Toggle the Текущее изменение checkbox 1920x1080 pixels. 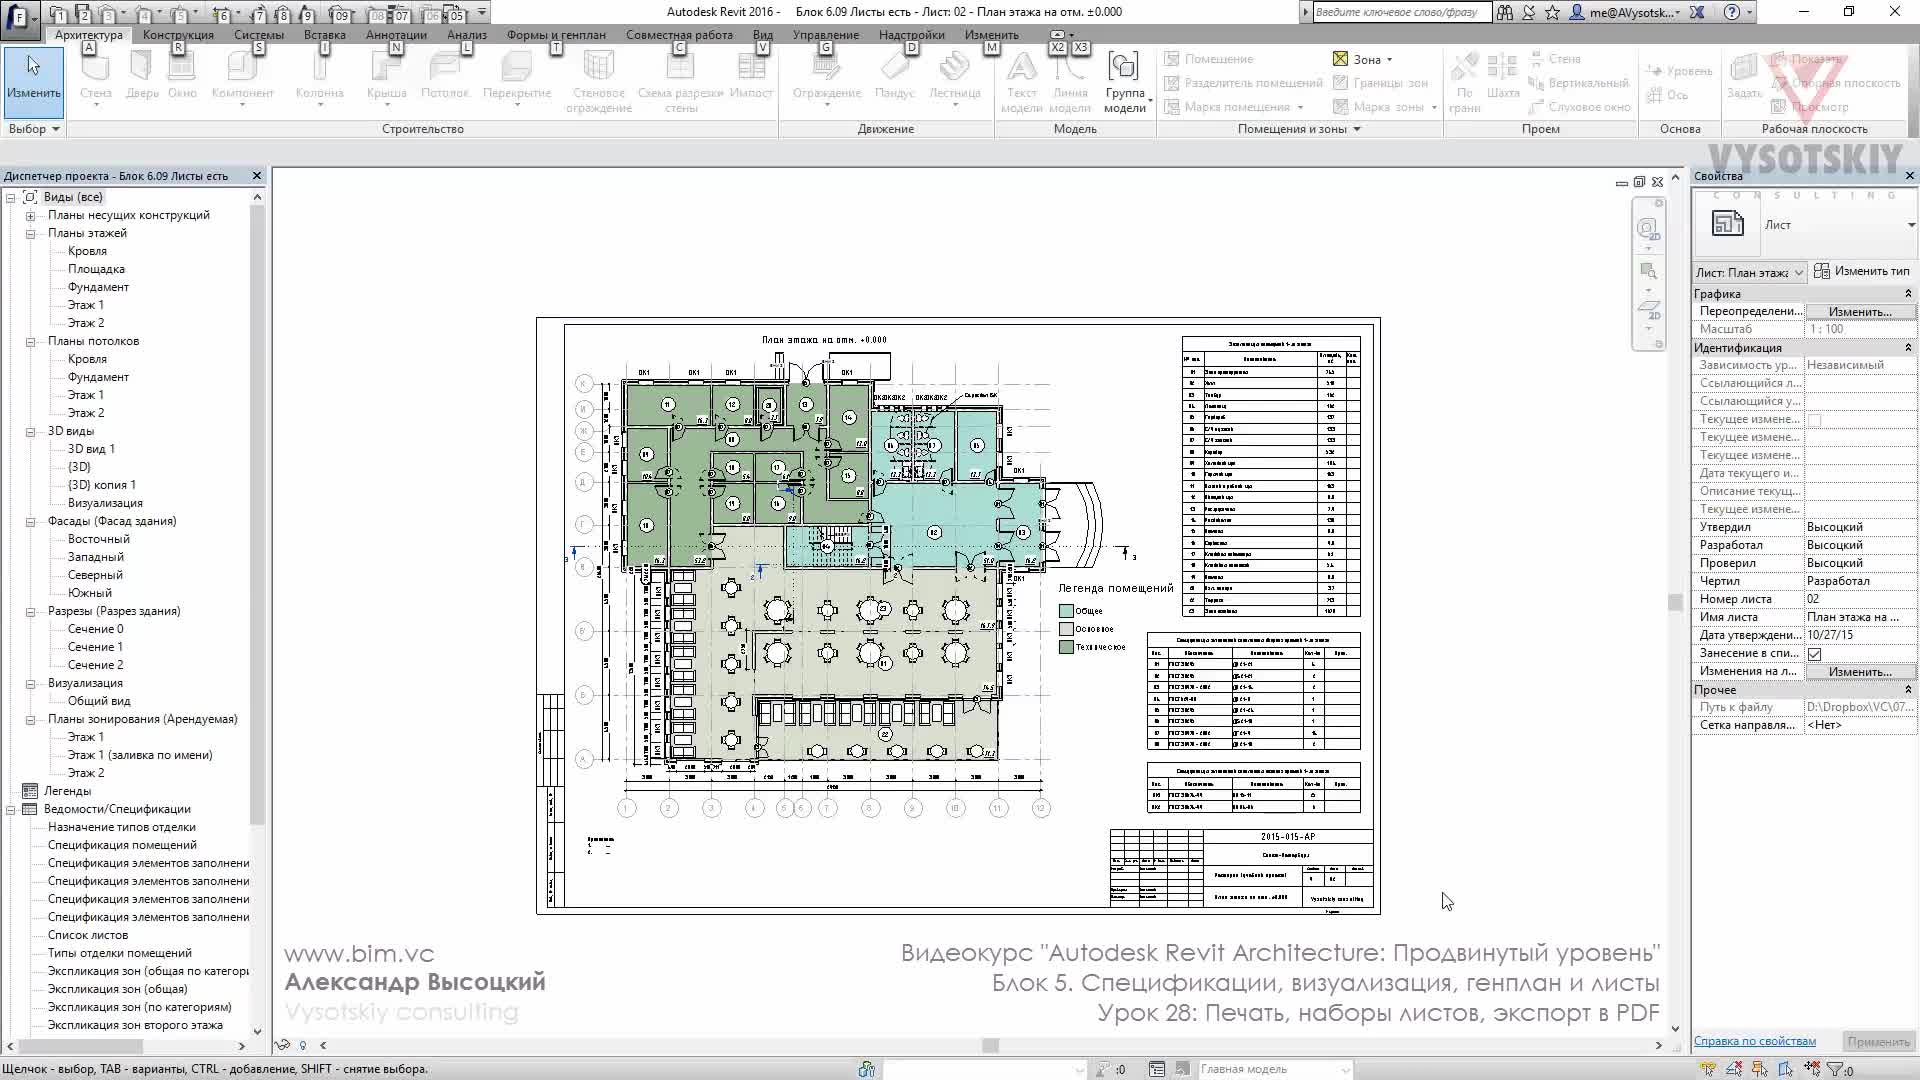coord(1814,420)
